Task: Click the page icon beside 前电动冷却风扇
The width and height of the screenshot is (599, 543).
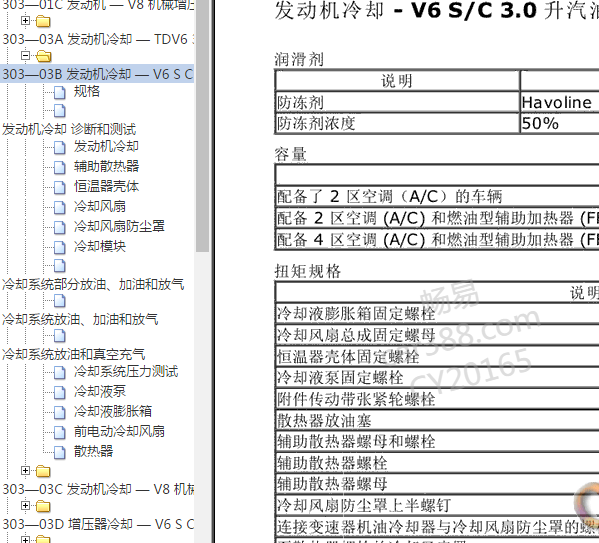Action: click(x=60, y=432)
